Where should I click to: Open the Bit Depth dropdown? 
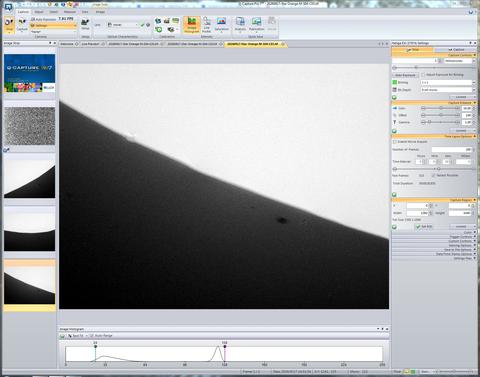[448, 90]
